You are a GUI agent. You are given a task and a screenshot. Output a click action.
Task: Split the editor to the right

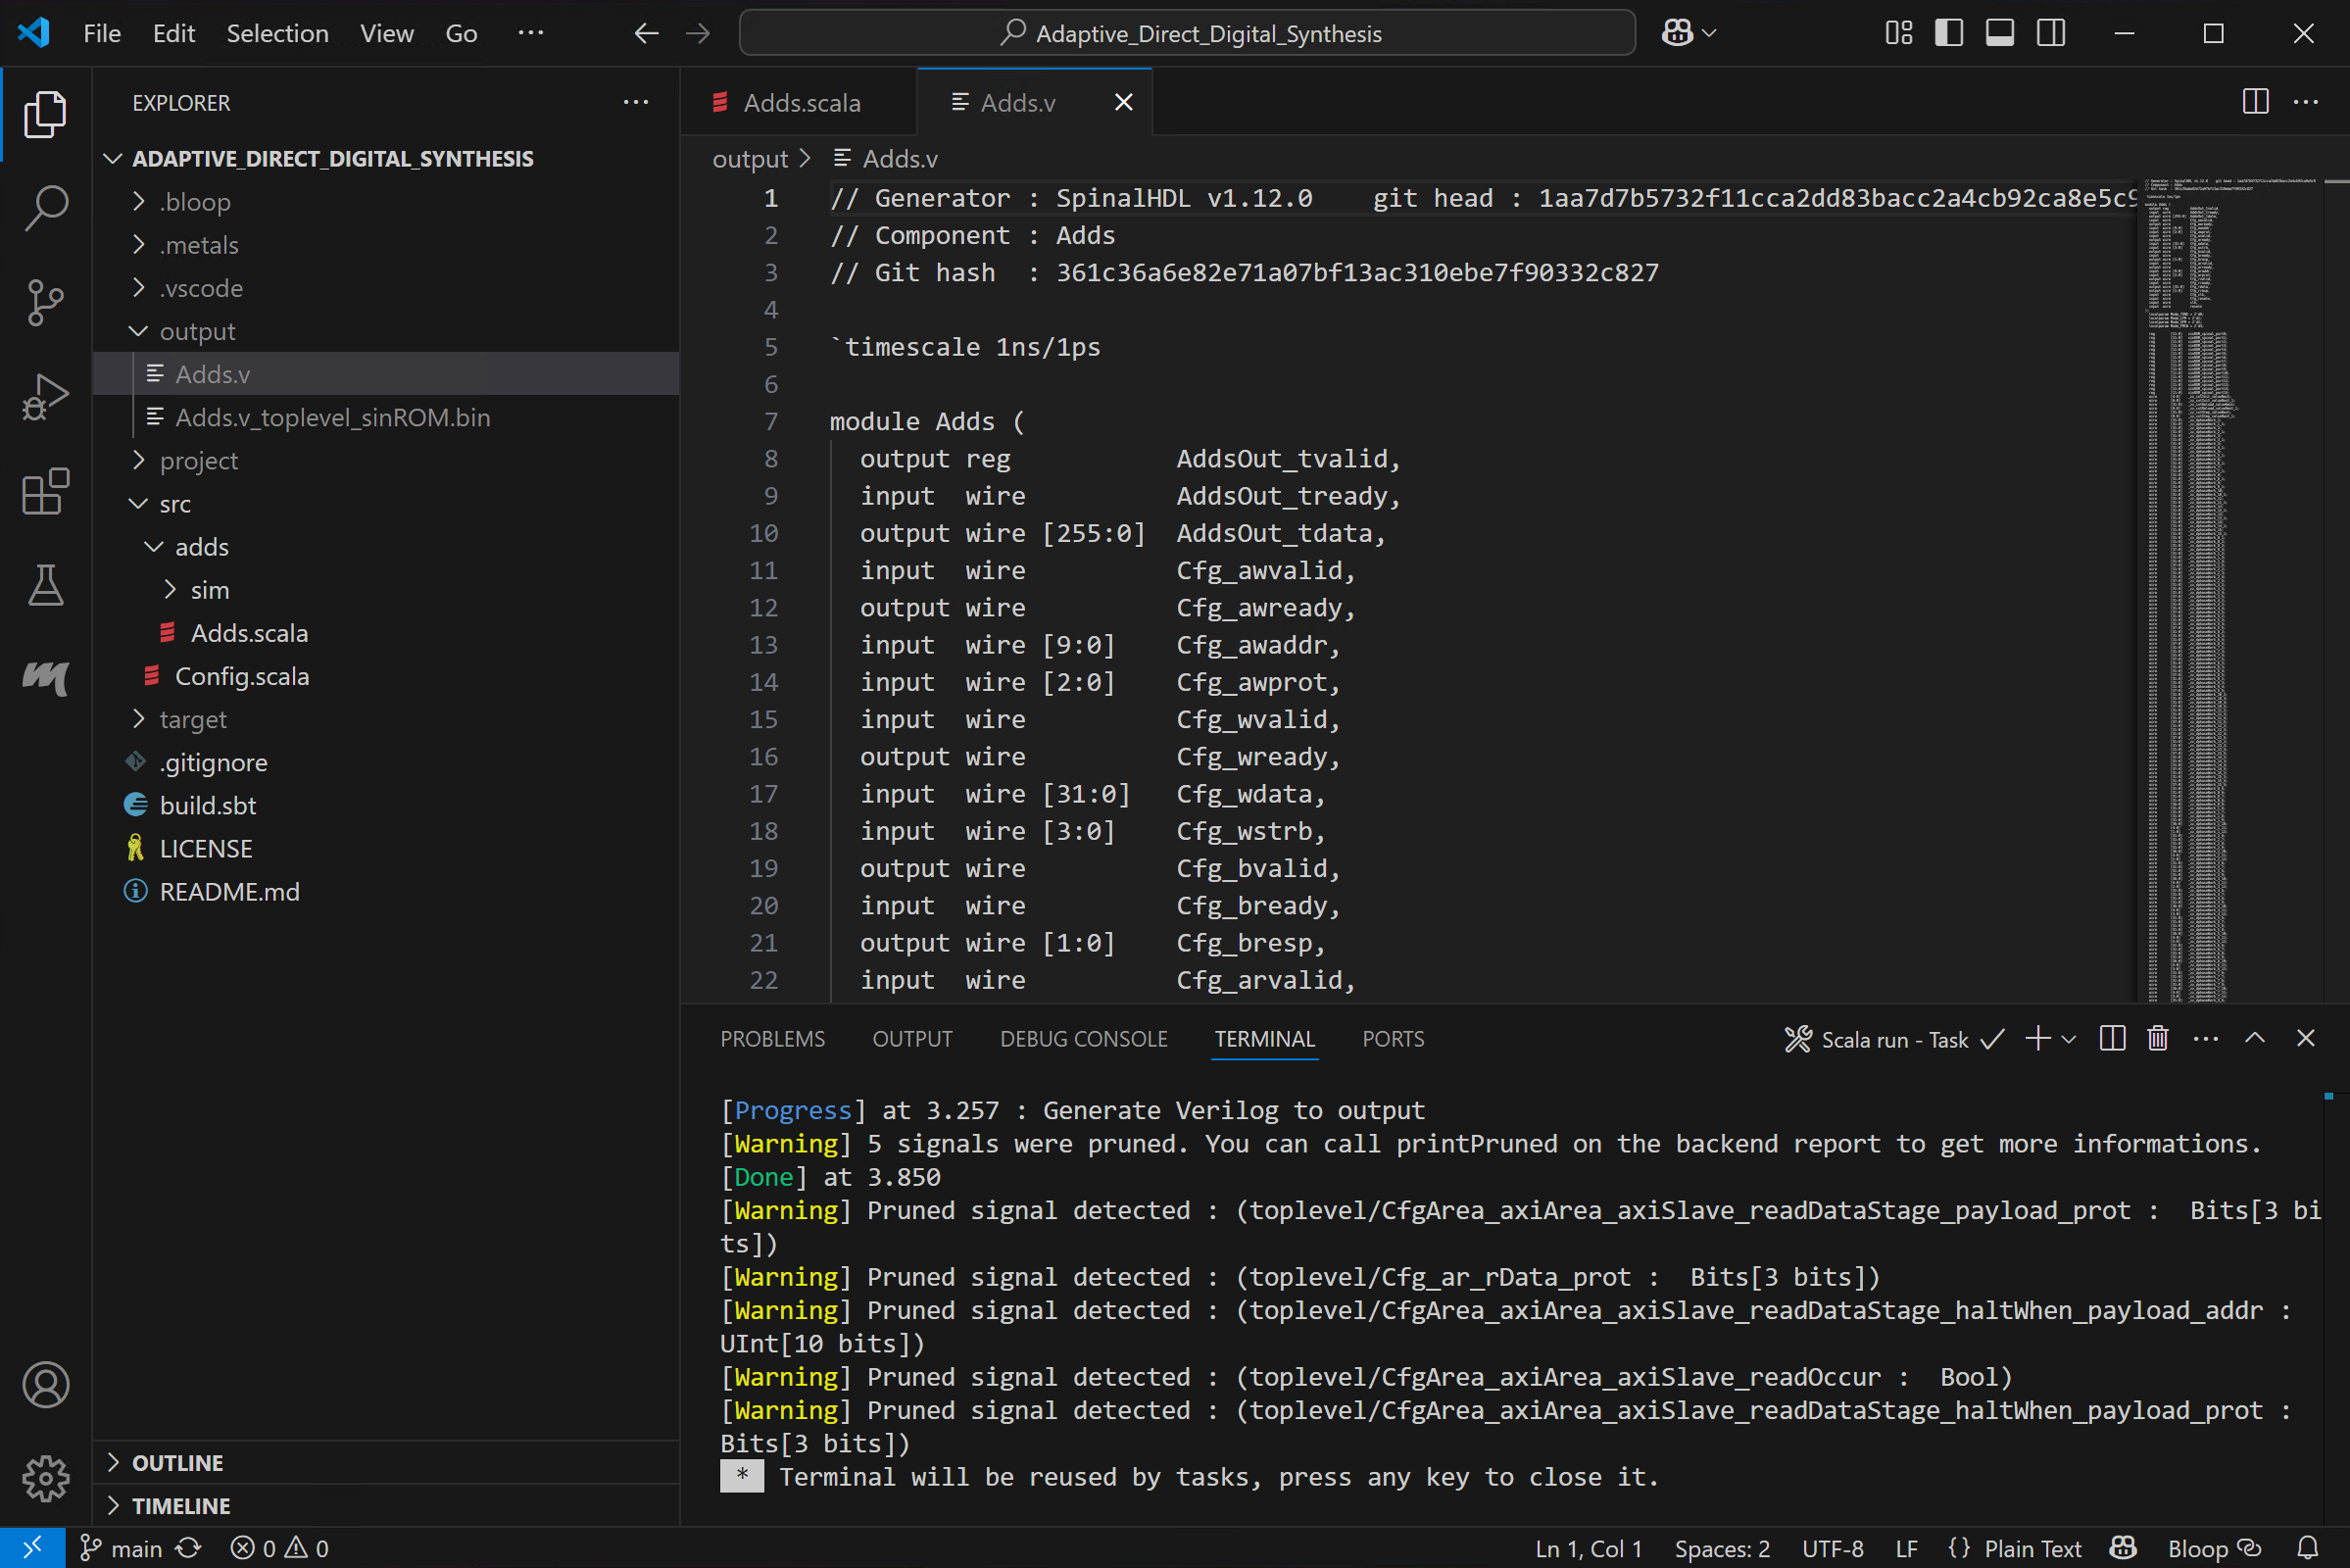click(2255, 102)
